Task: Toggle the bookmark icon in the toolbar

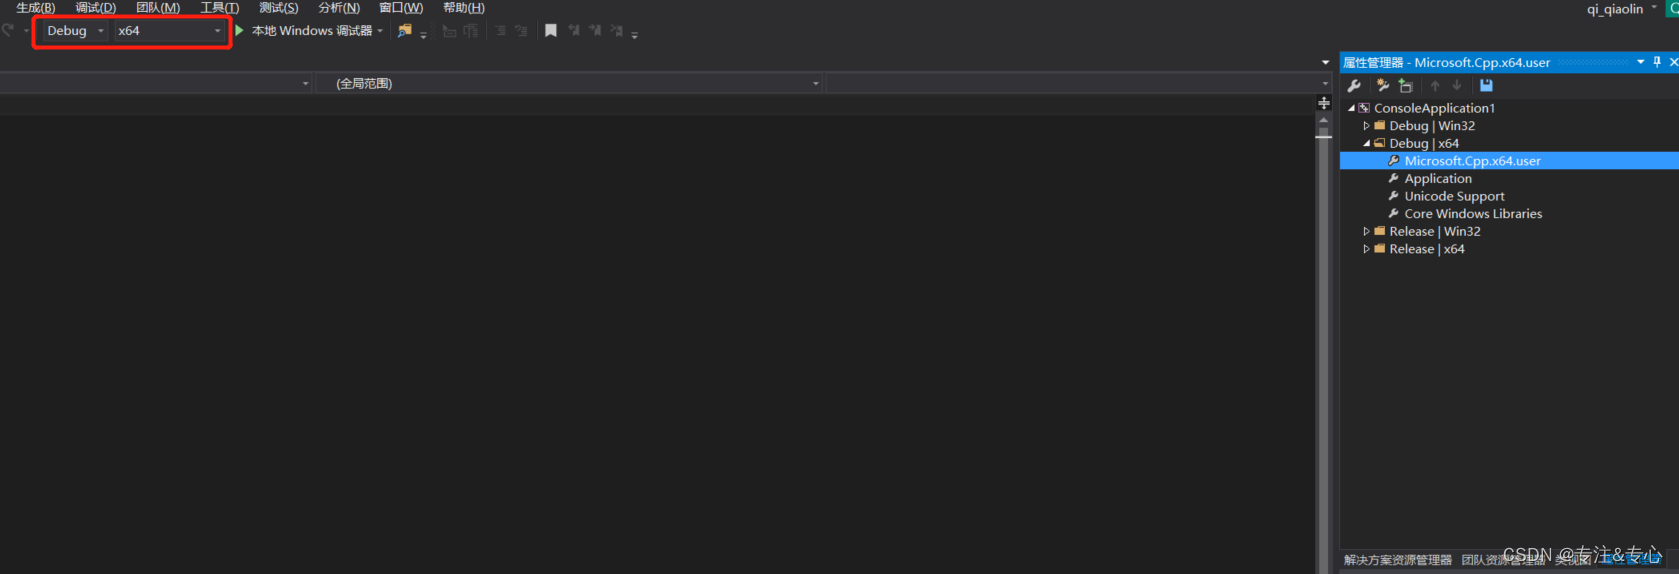Action: (550, 31)
